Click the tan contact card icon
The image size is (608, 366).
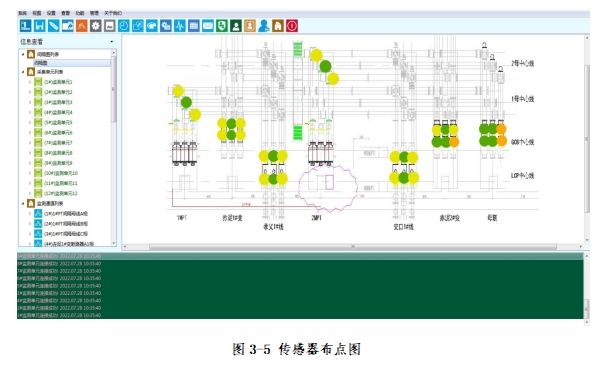pyautogui.click(x=250, y=26)
